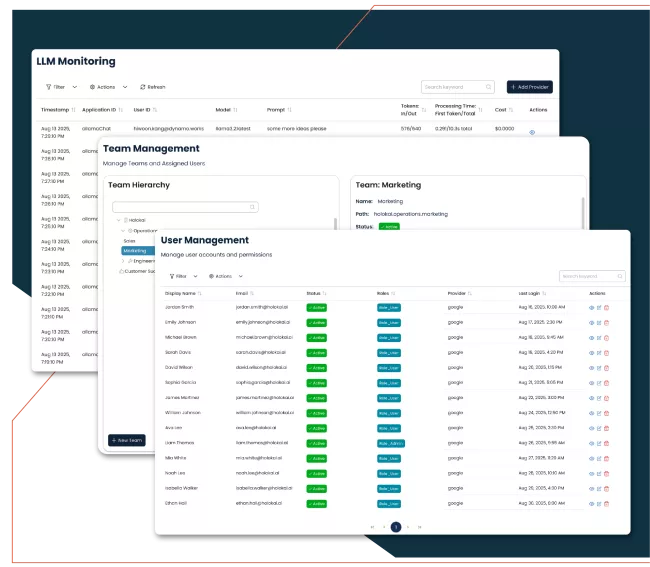The width and height of the screenshot is (650, 567).
Task: Click the delete icon for Ethan Hall
Action: click(x=606, y=502)
